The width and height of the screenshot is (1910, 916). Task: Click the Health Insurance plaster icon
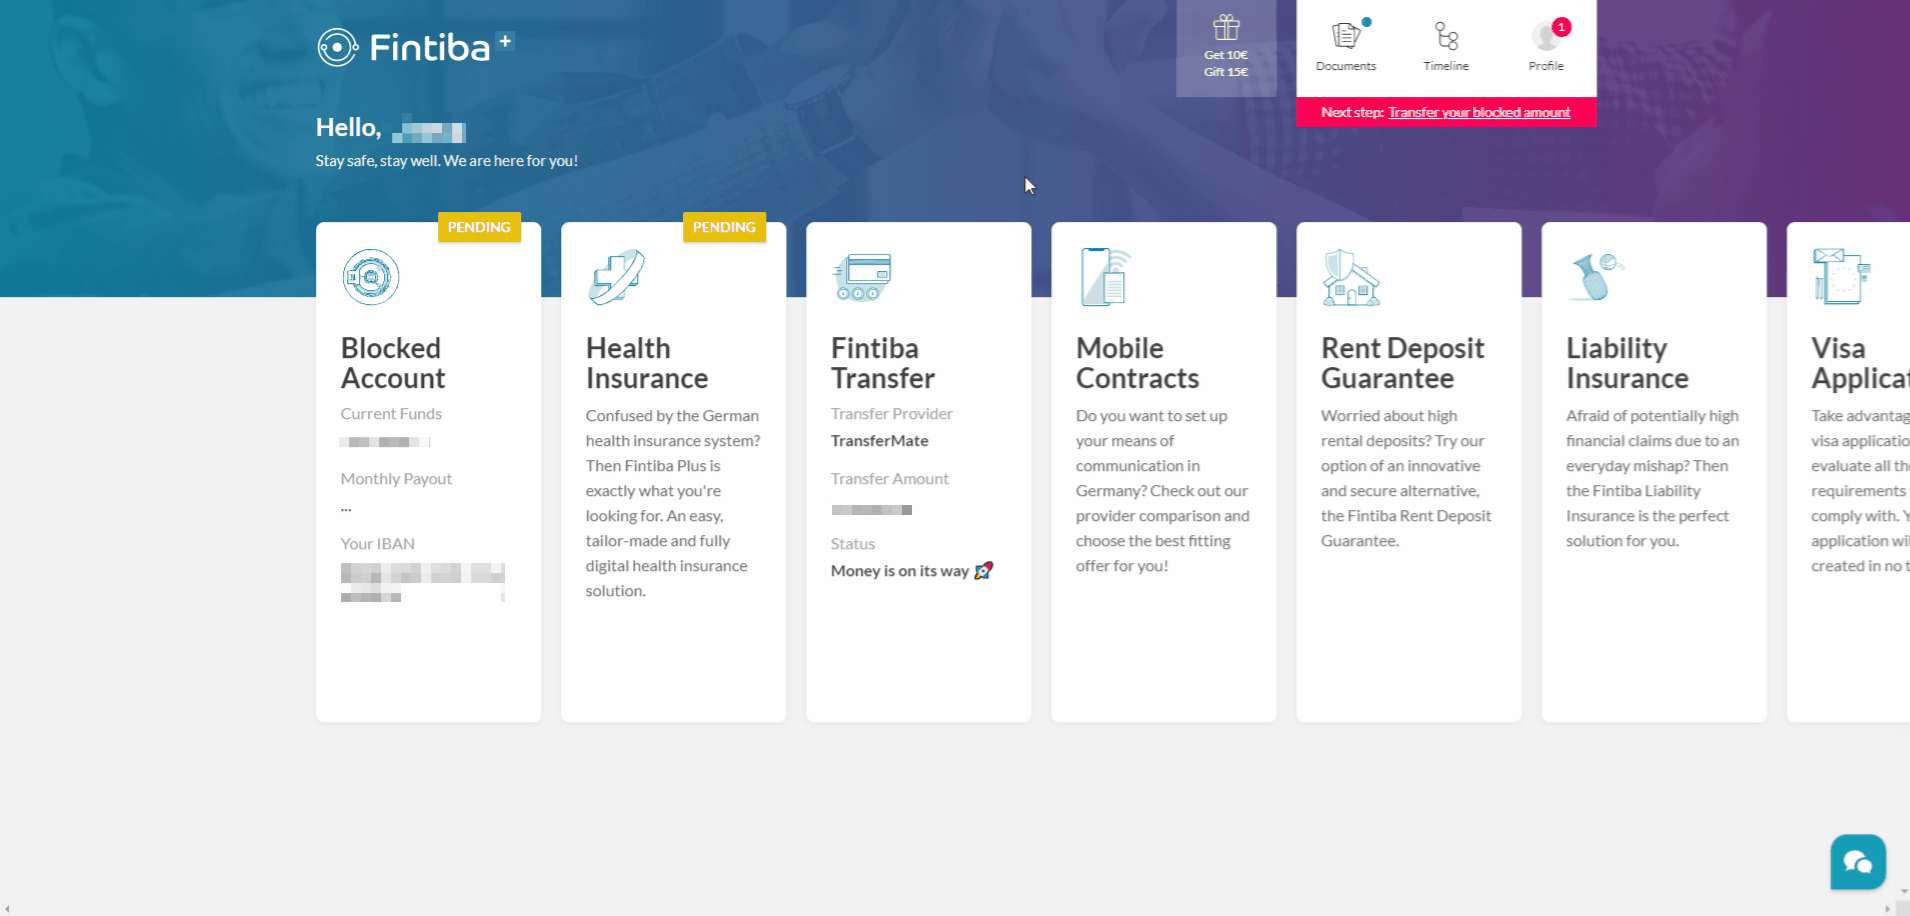click(x=617, y=277)
